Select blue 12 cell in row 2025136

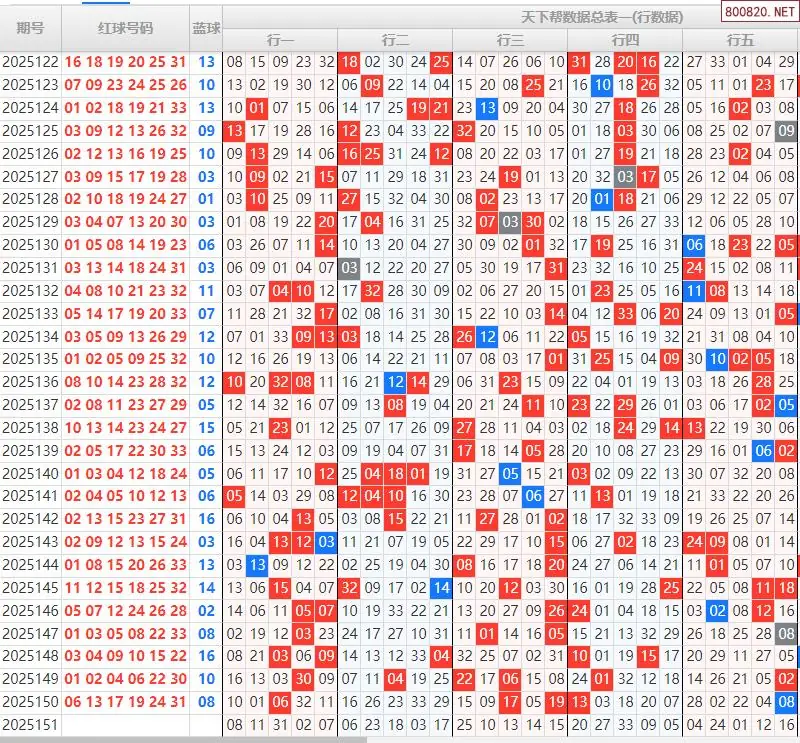click(x=395, y=381)
